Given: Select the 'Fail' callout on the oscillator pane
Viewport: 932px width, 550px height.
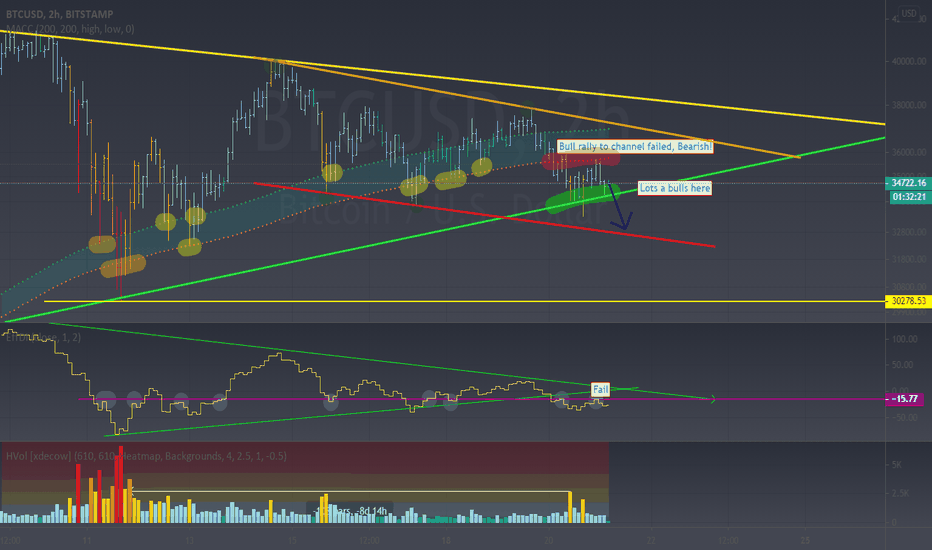Looking at the screenshot, I should 600,389.
